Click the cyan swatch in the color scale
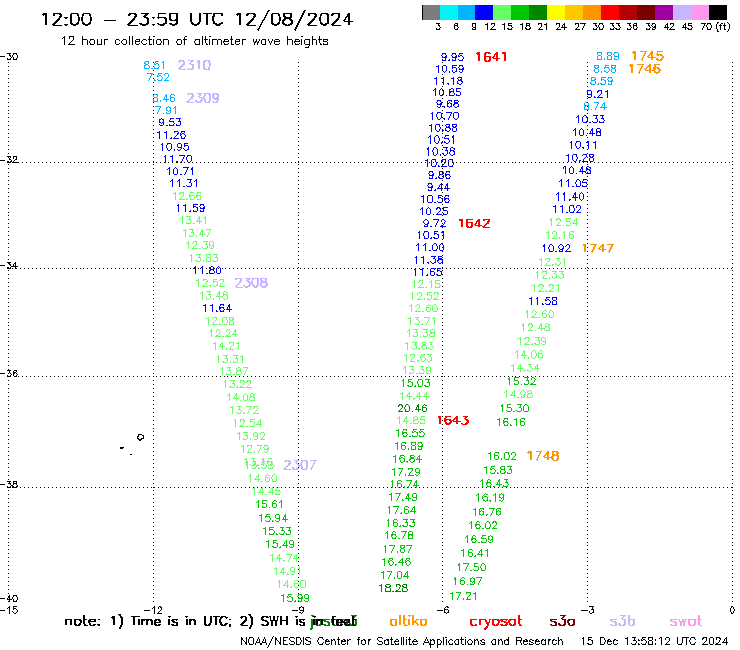This screenshot has height=650, width=740. coord(448,12)
